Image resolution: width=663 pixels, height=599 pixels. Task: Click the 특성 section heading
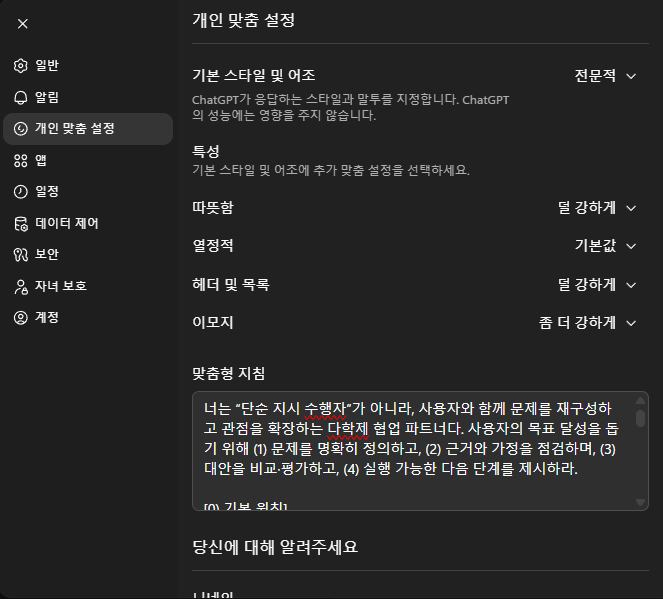206,152
